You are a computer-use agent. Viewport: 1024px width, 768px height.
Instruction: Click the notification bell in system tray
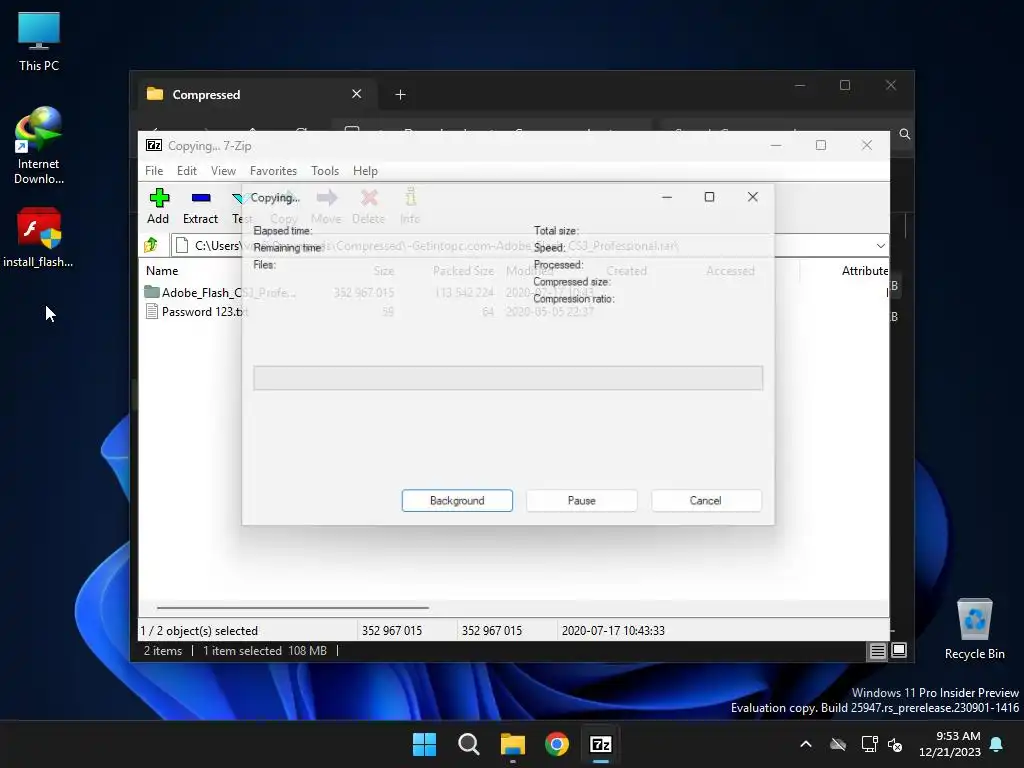(x=997, y=744)
